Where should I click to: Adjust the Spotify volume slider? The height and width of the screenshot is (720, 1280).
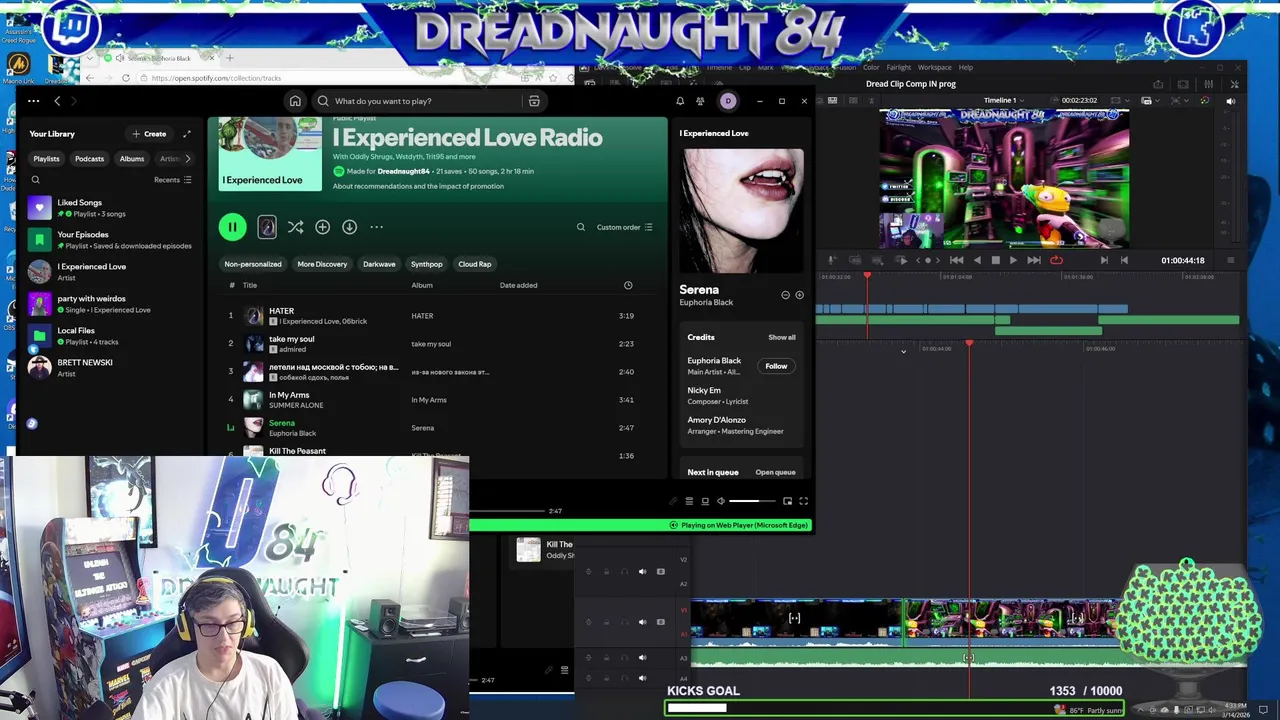pos(752,501)
